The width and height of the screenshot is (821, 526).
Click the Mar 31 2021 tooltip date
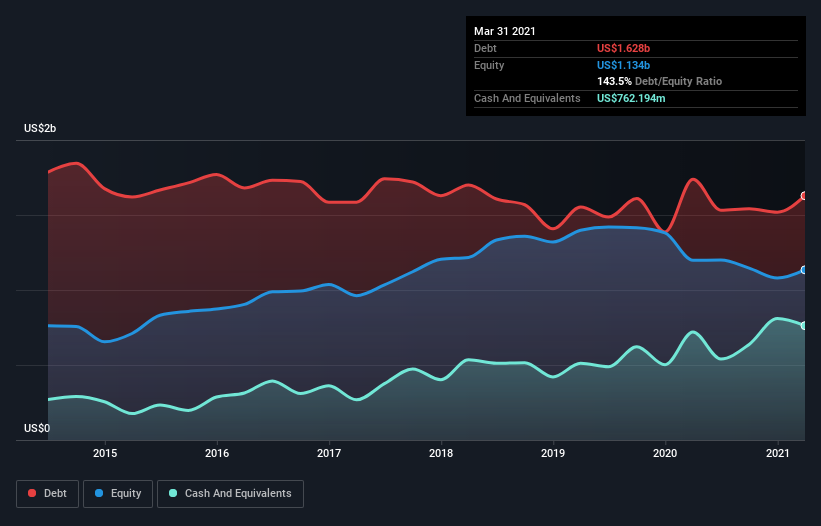505,31
